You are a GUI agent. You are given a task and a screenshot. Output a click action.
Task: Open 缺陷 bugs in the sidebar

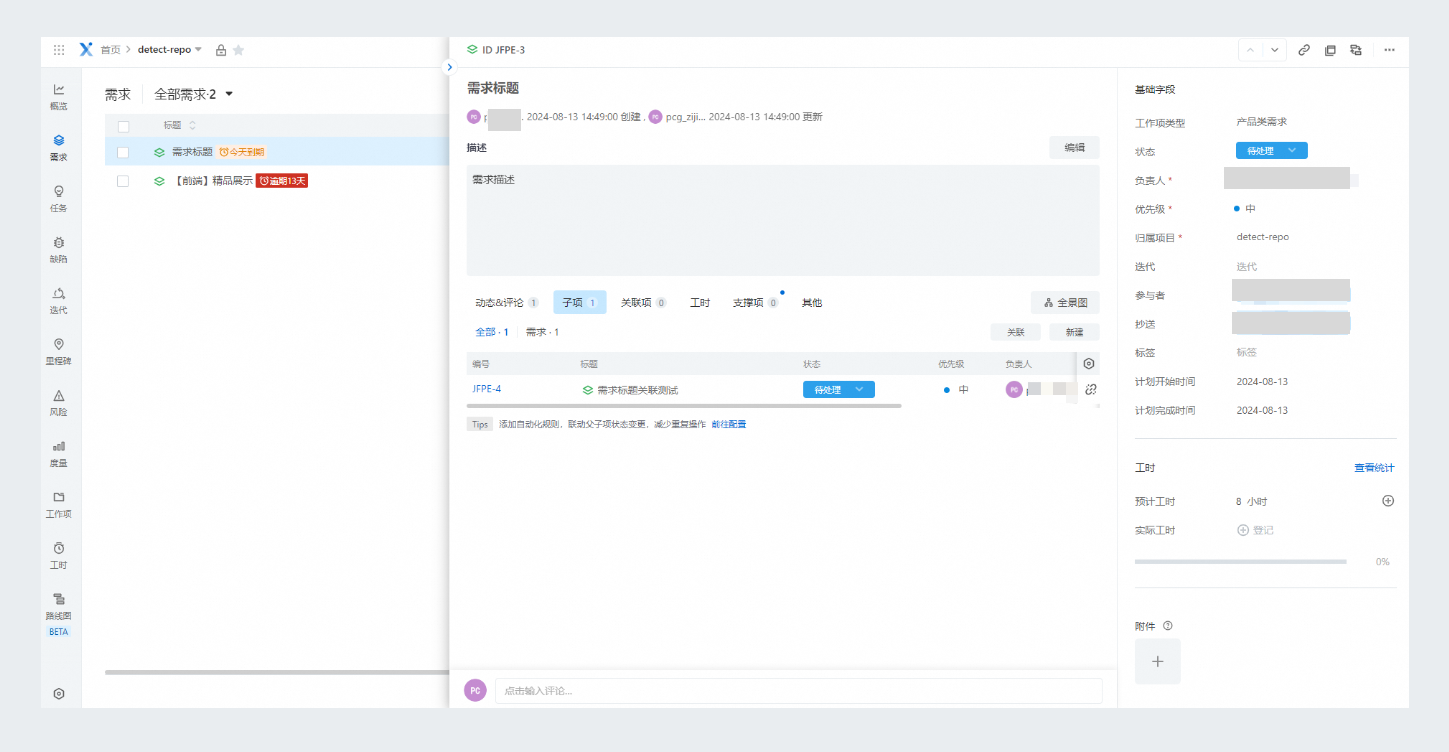(59, 250)
